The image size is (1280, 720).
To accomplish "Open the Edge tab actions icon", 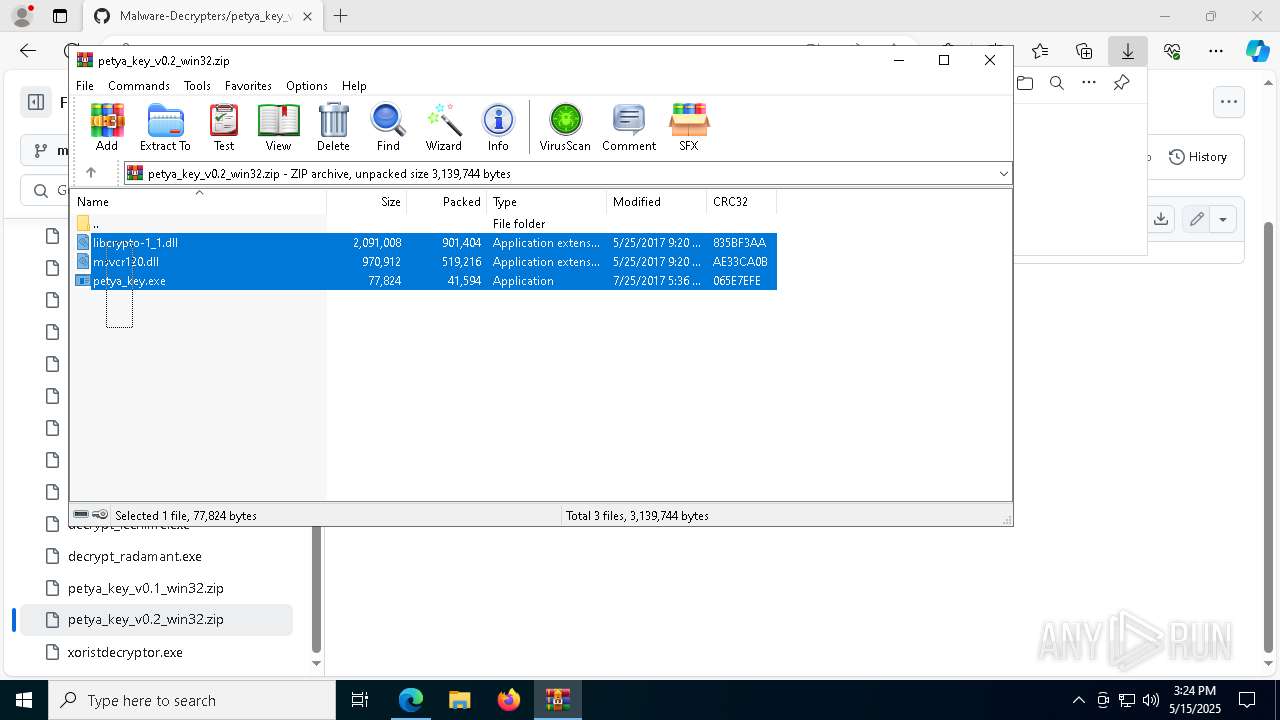I will coord(60,16).
